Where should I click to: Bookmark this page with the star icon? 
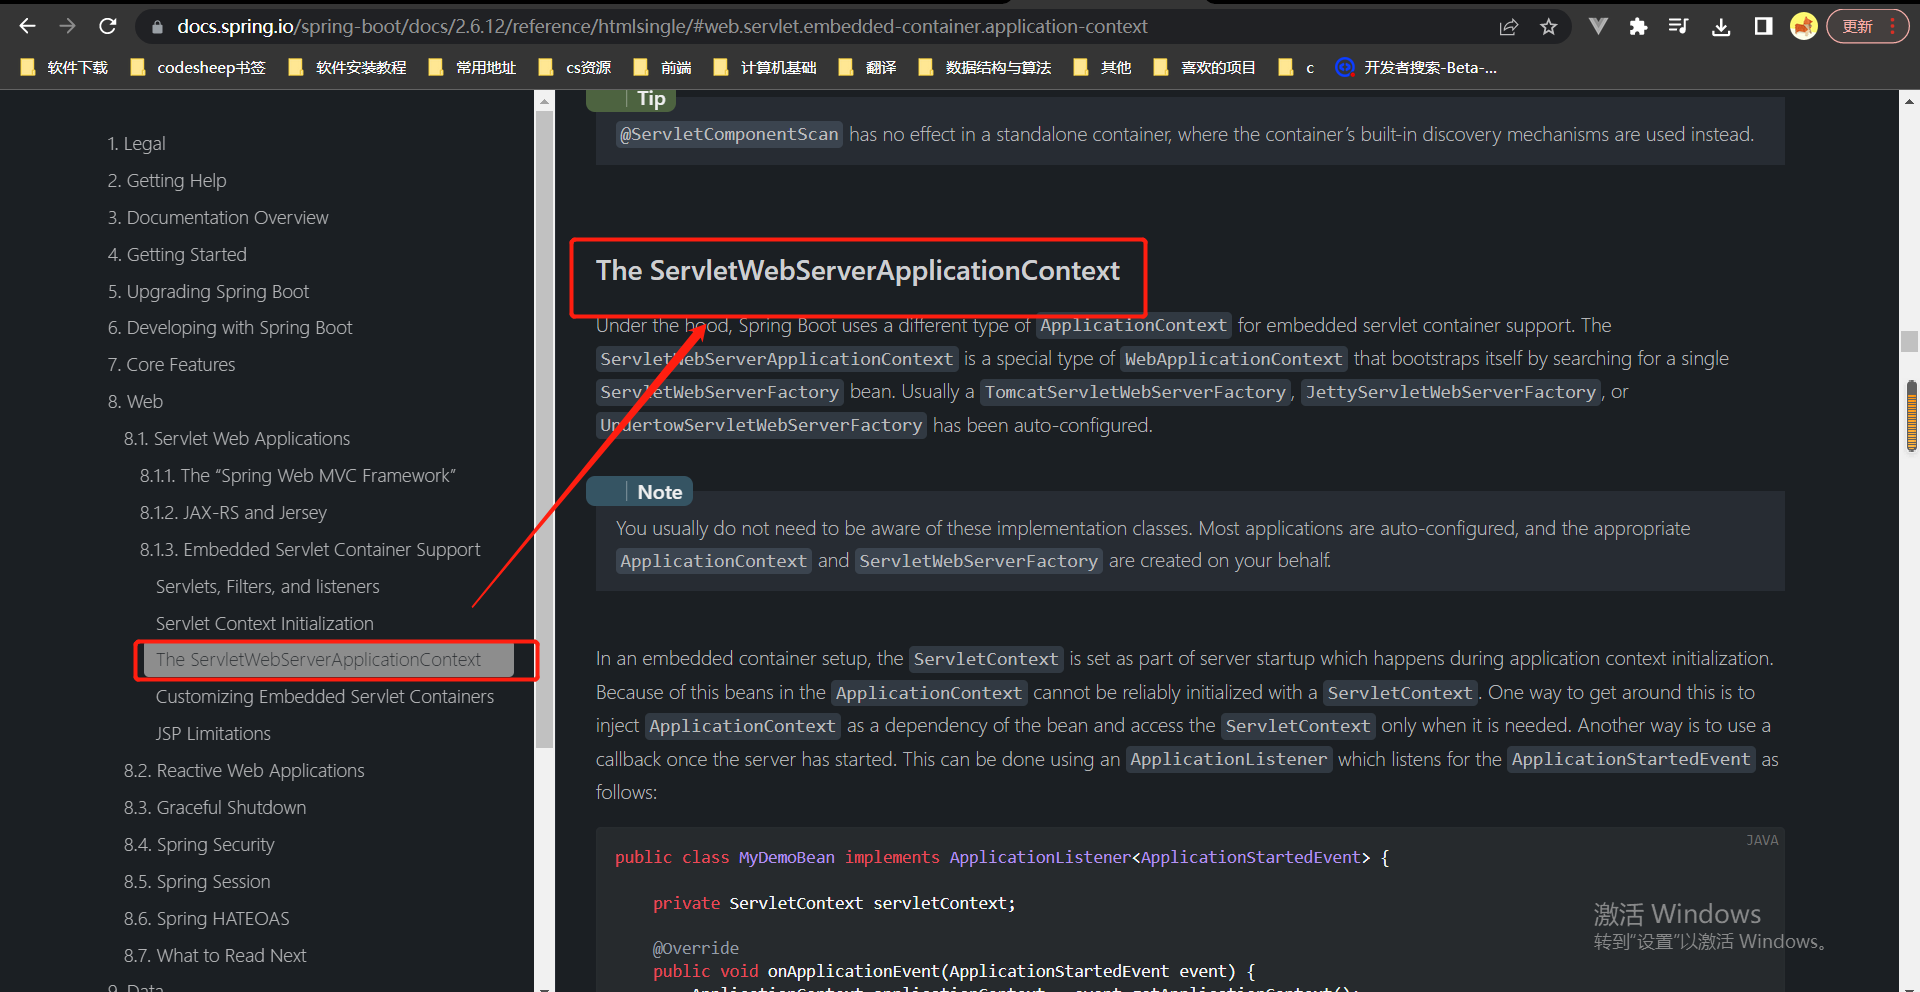click(1549, 27)
